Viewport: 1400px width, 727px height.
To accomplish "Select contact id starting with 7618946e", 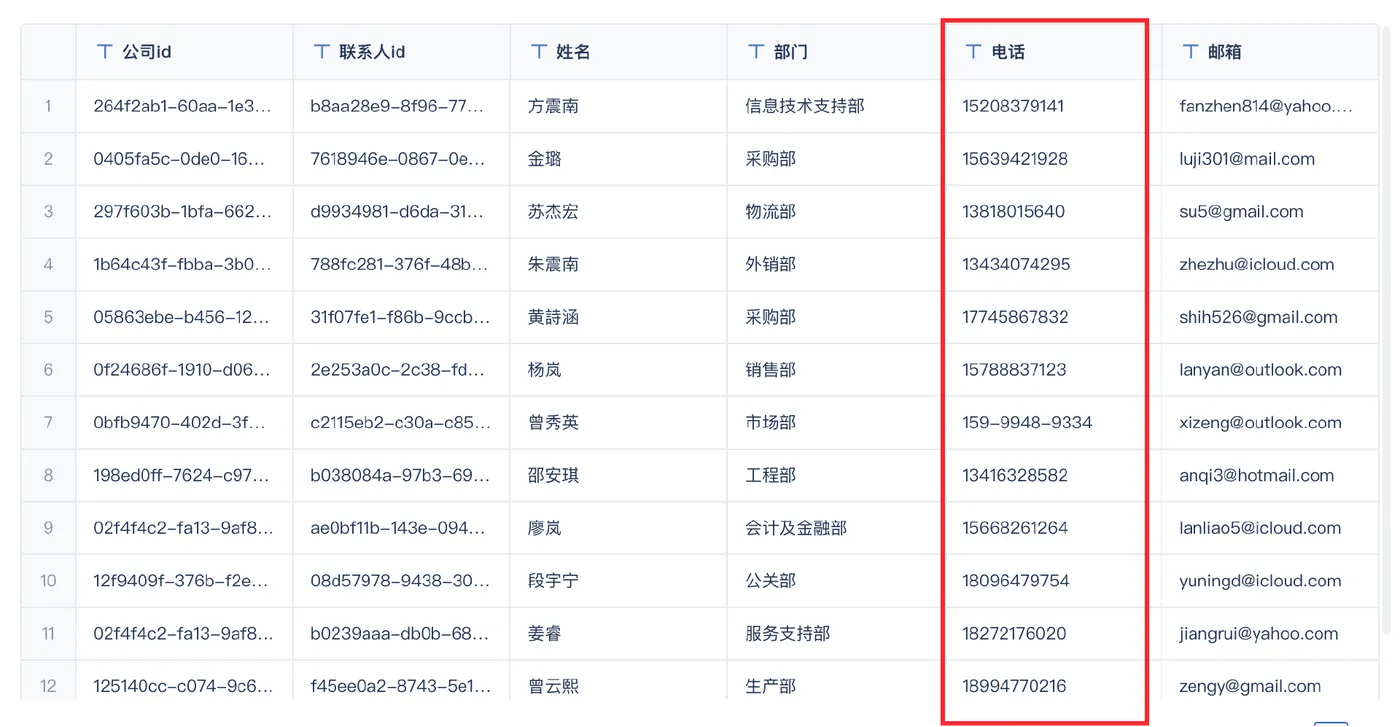I will pos(399,159).
